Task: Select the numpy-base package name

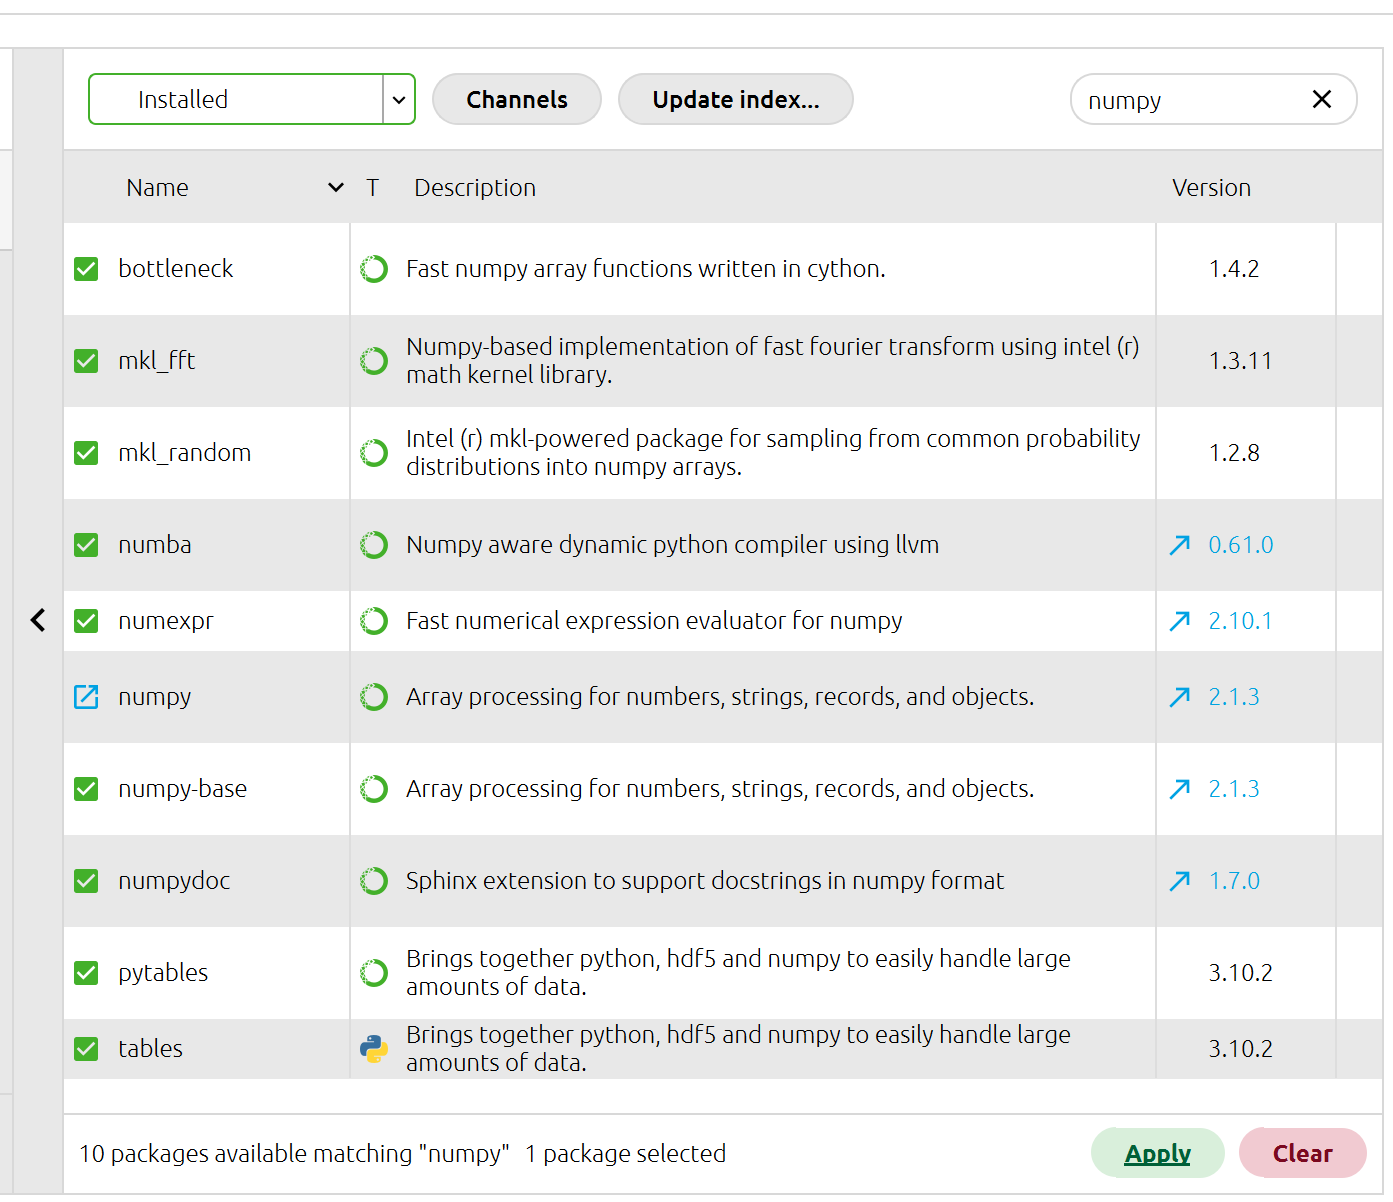Action: tap(183, 789)
